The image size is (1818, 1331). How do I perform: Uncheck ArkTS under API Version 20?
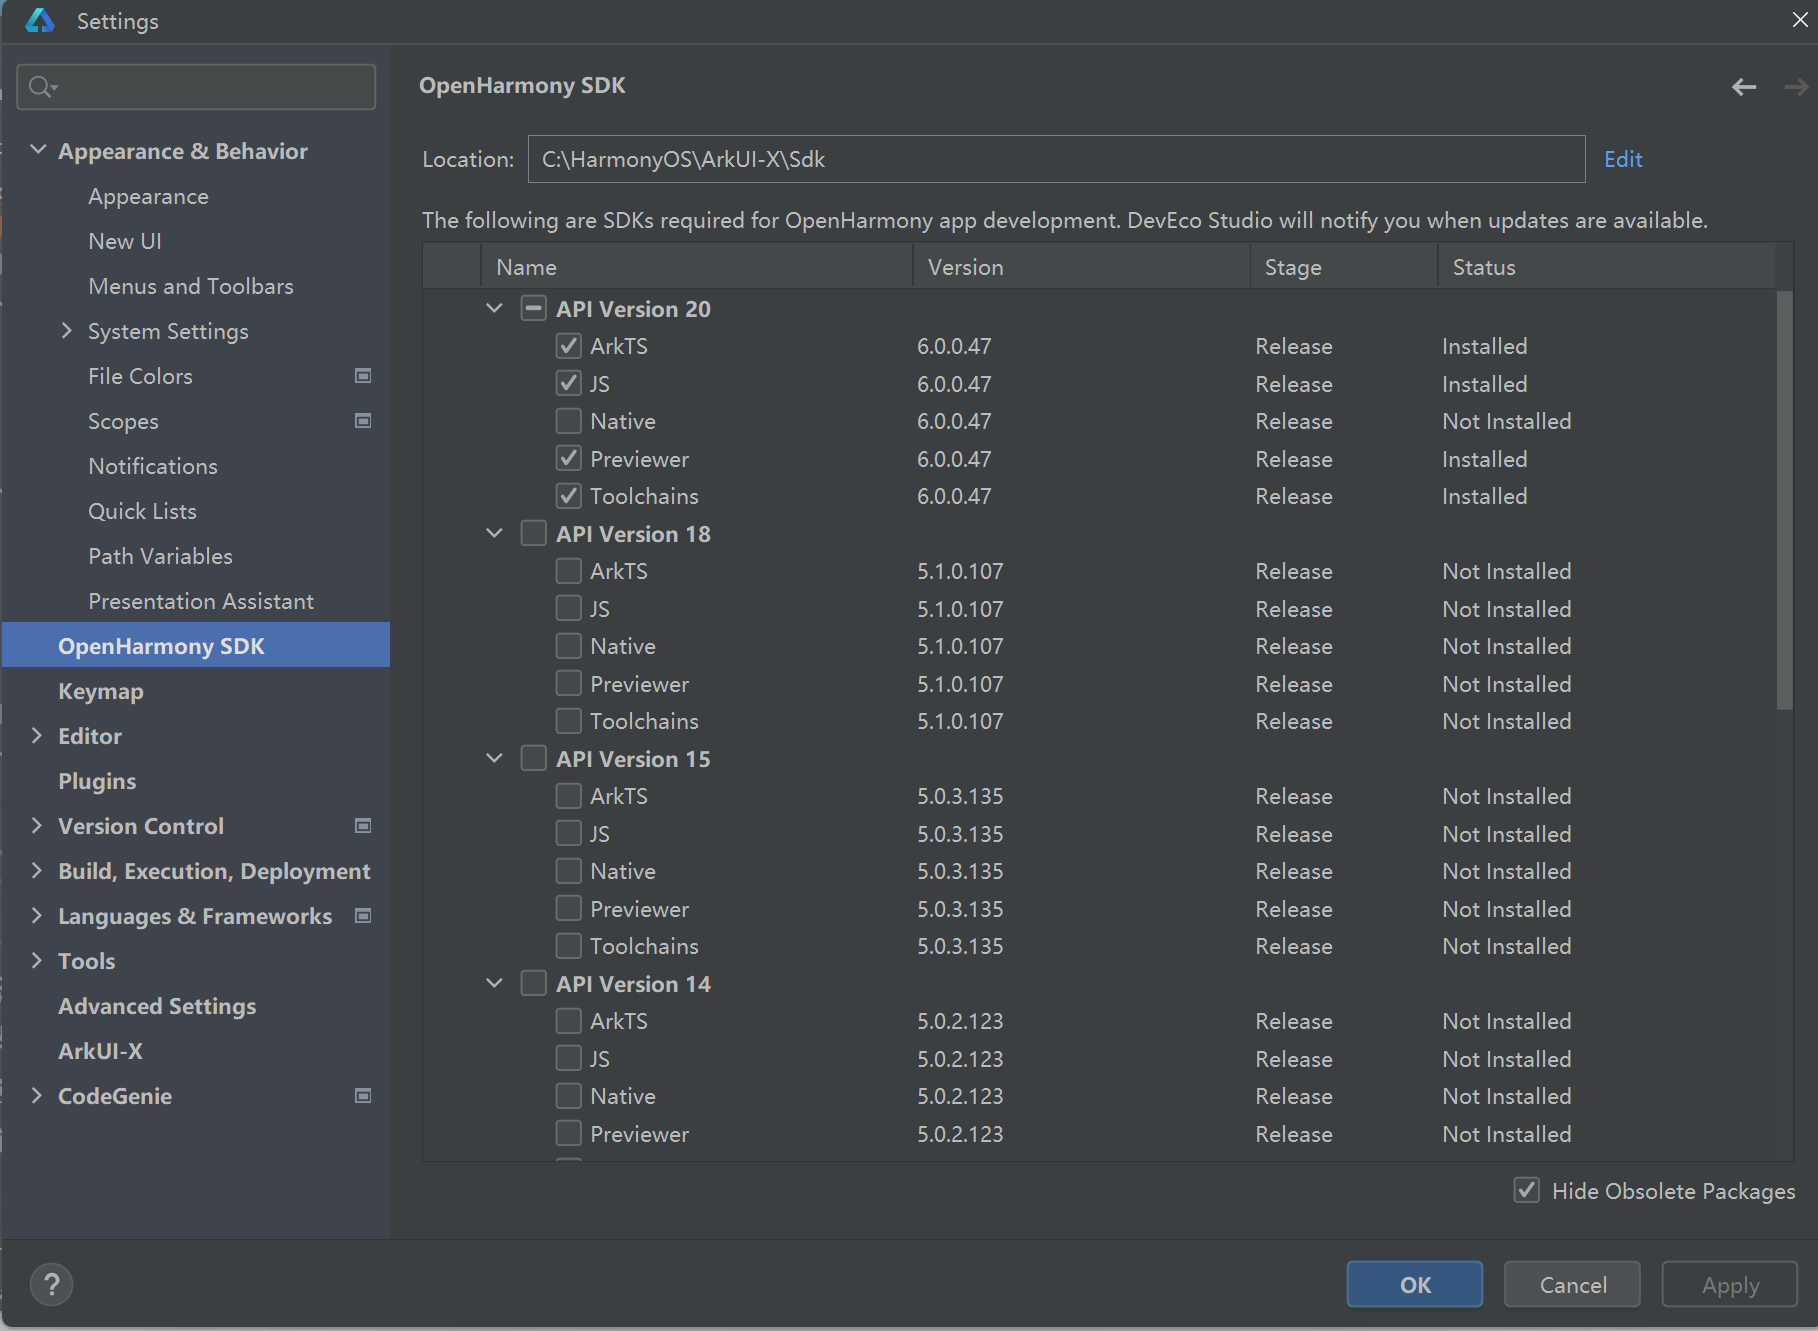pyautogui.click(x=568, y=346)
